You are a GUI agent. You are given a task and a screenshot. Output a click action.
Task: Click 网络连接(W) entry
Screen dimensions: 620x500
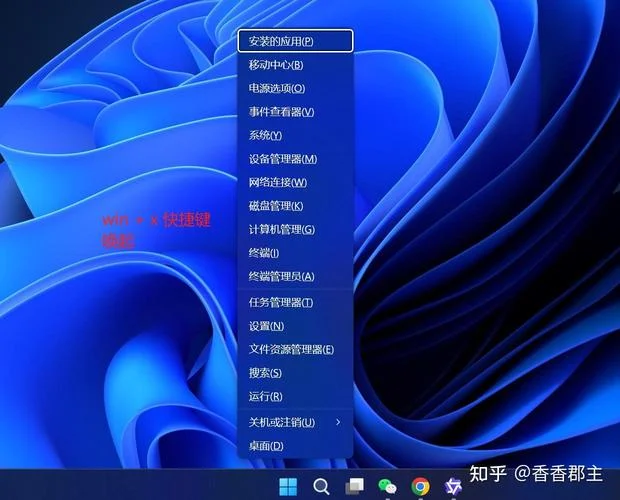pyautogui.click(x=295, y=182)
